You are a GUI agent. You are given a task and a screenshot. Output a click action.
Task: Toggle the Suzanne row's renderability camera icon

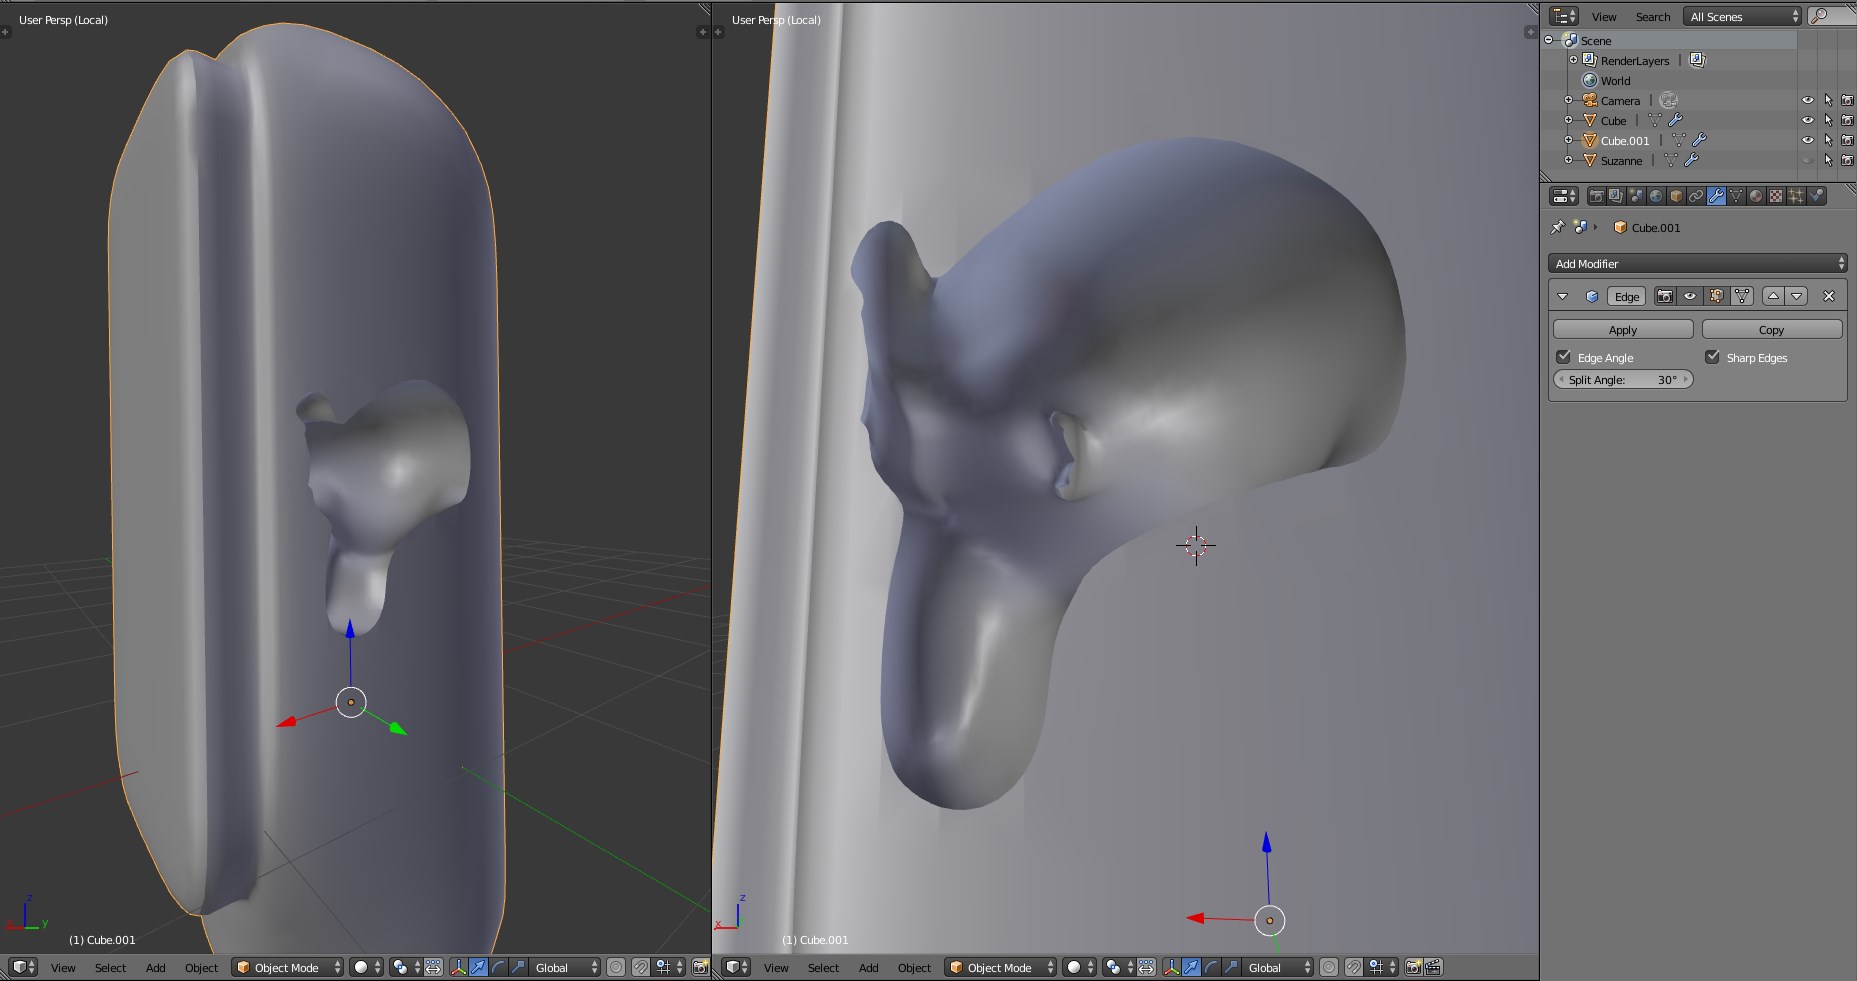pyautogui.click(x=1847, y=160)
